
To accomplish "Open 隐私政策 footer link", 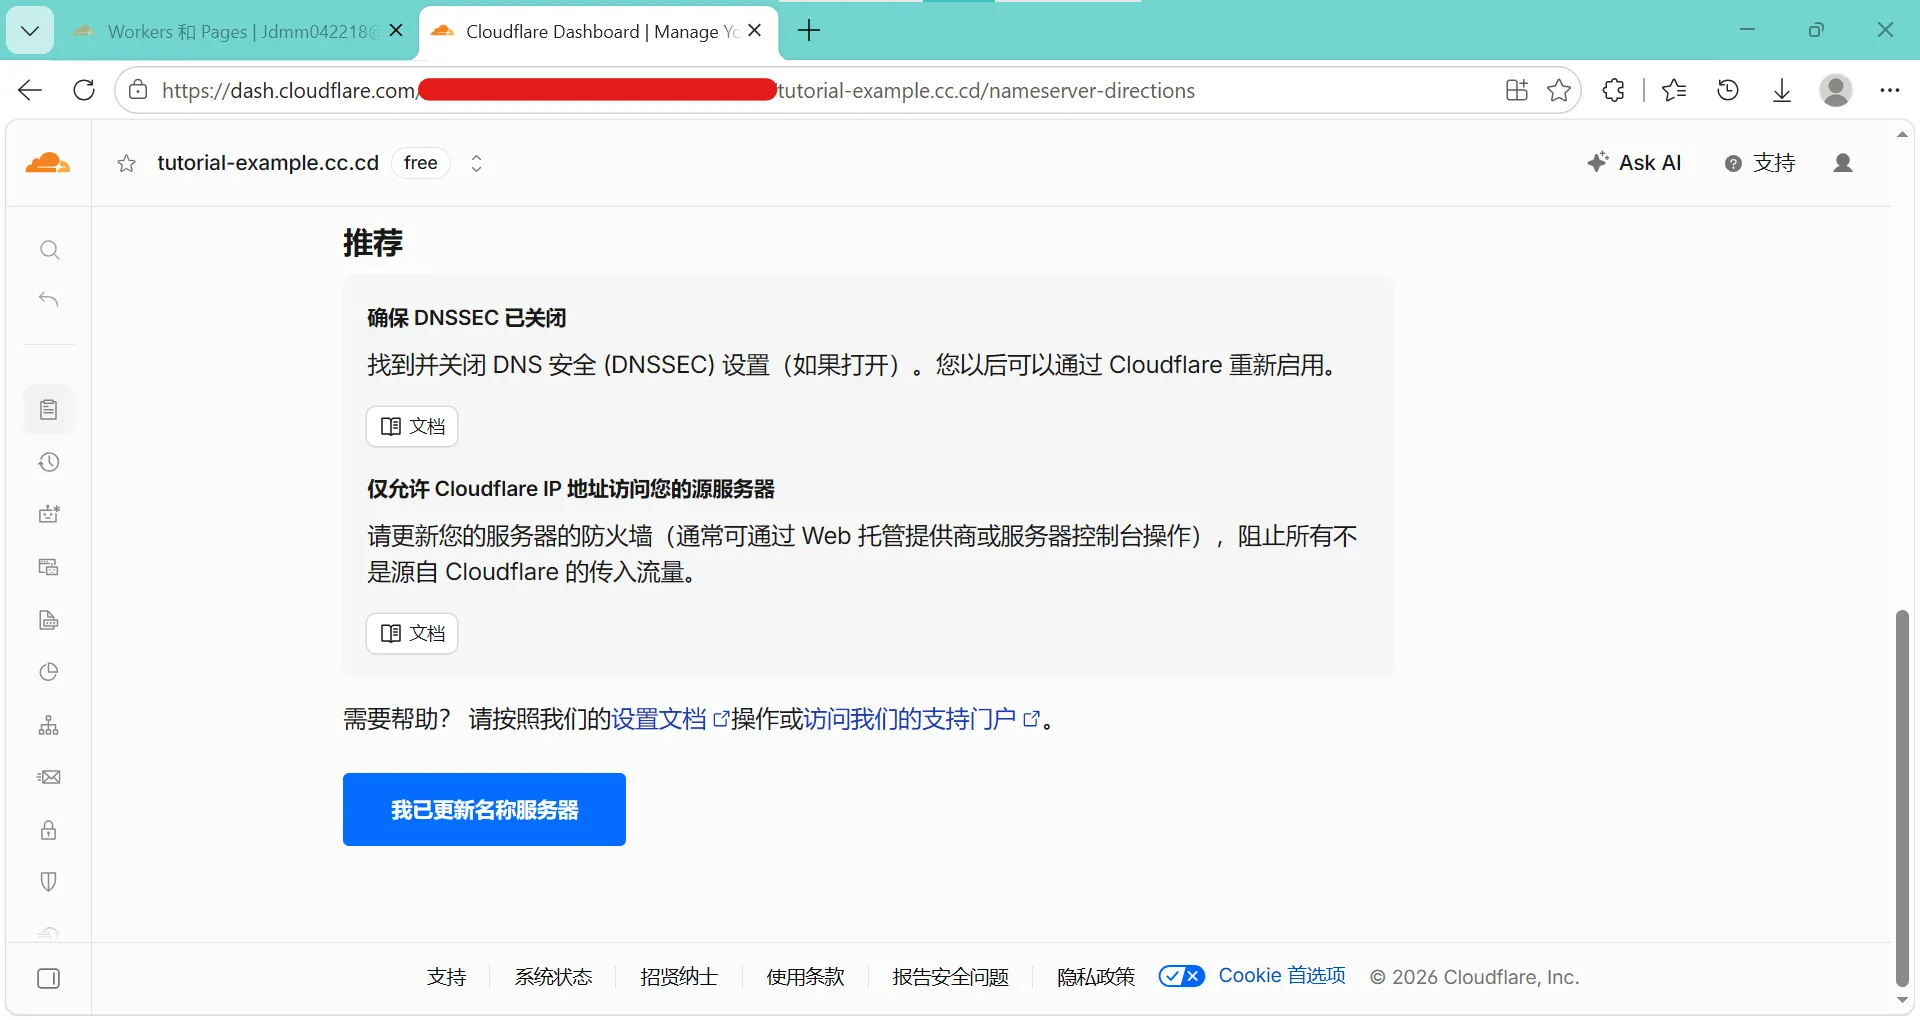I will pos(1096,977).
